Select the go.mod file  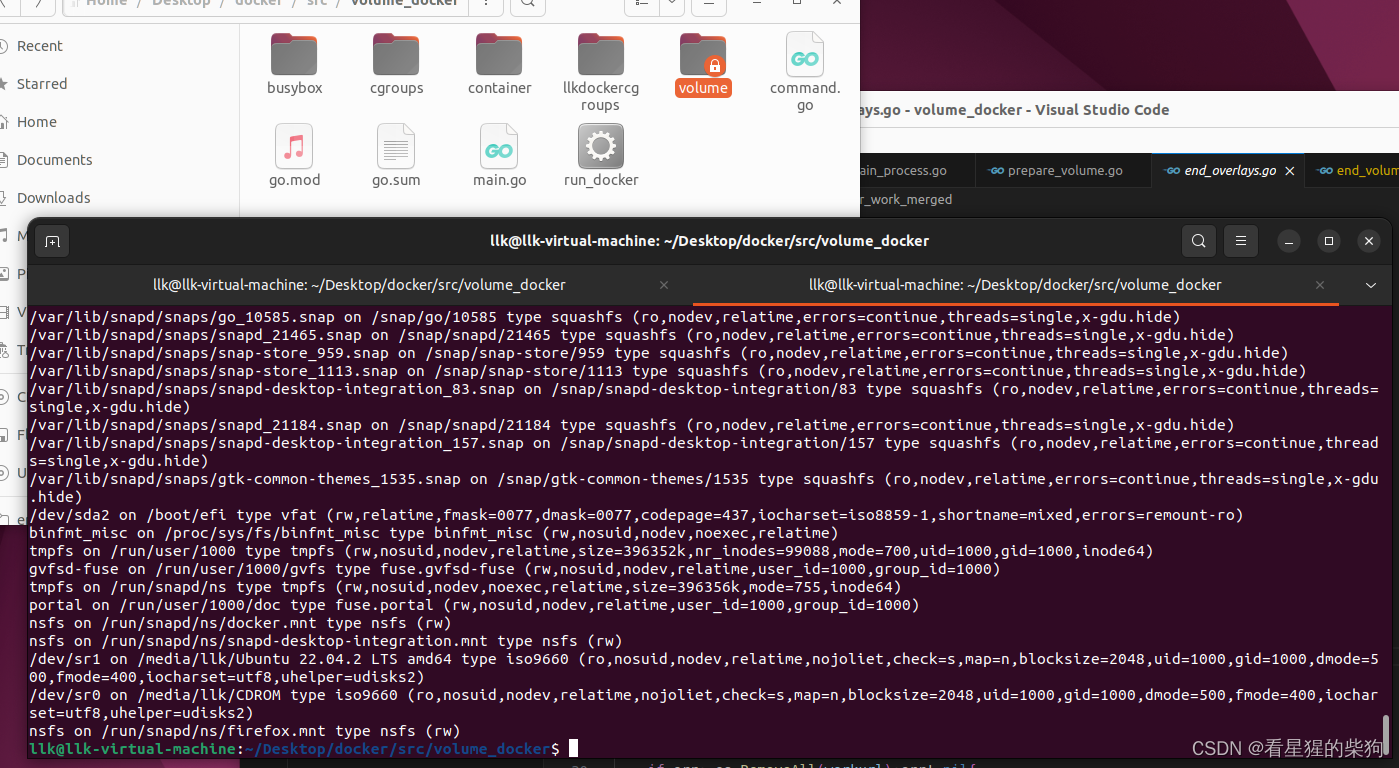click(x=294, y=156)
